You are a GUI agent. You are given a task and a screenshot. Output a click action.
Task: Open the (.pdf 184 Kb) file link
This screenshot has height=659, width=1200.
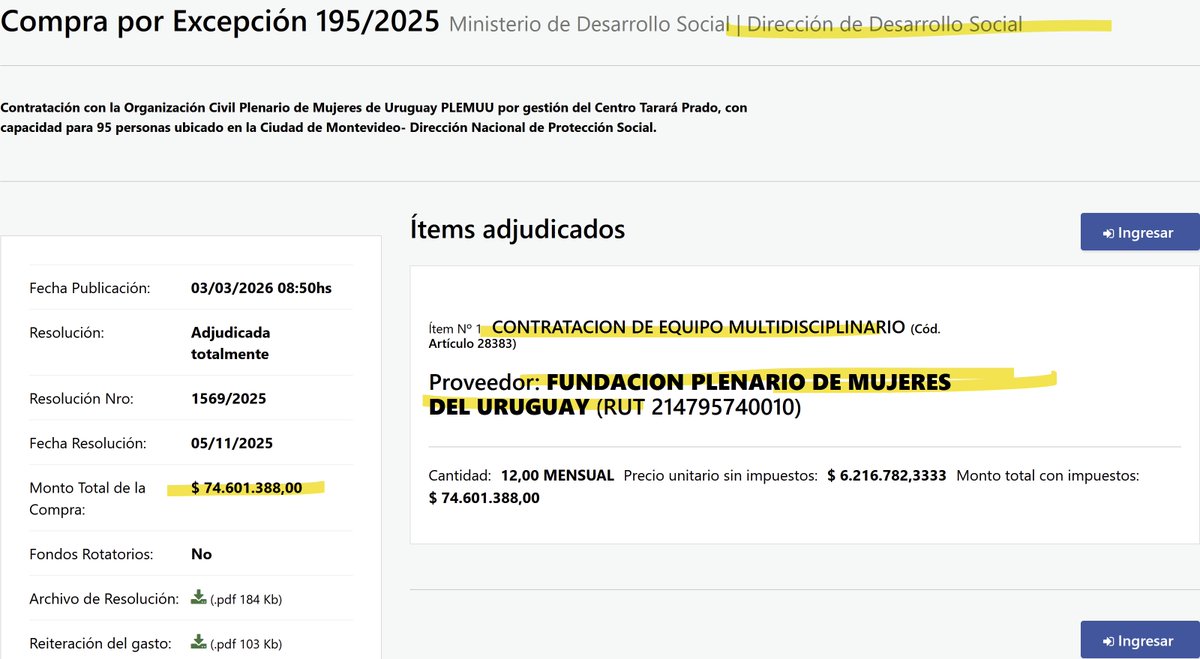point(246,599)
